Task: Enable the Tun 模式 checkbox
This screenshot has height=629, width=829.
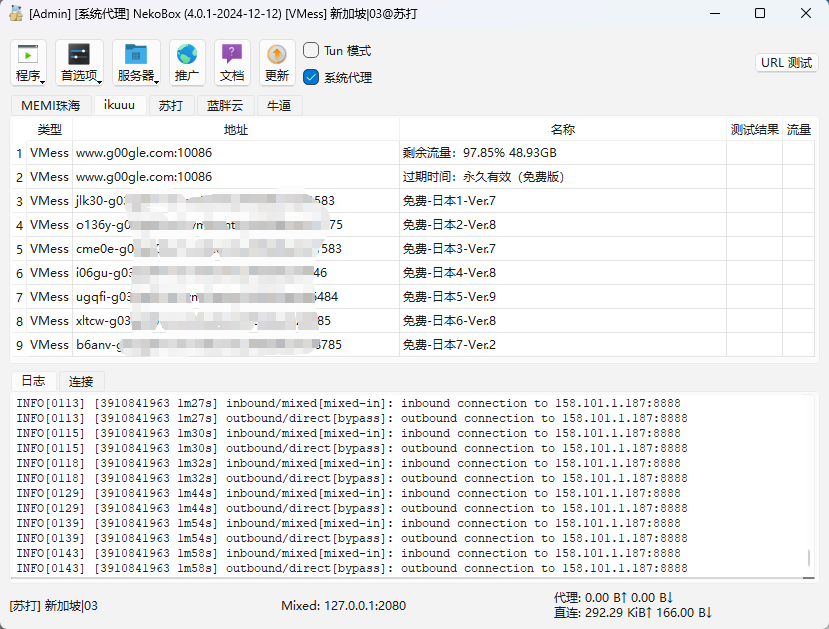Action: 311,50
